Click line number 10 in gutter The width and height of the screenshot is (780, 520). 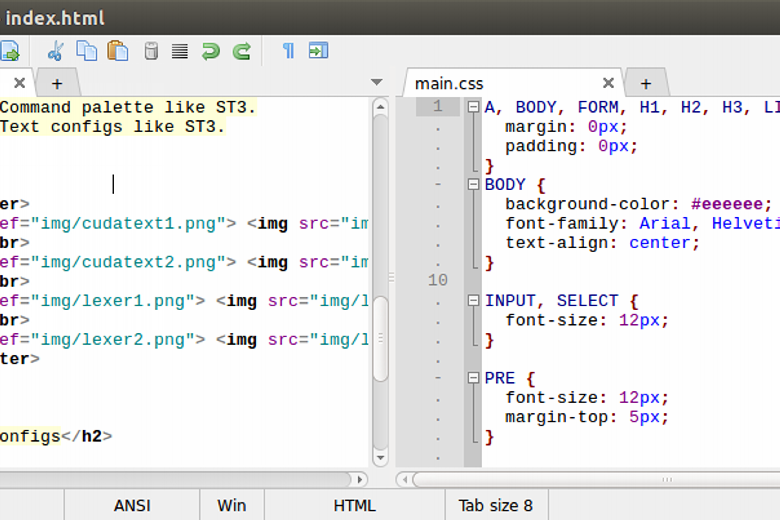click(x=438, y=280)
